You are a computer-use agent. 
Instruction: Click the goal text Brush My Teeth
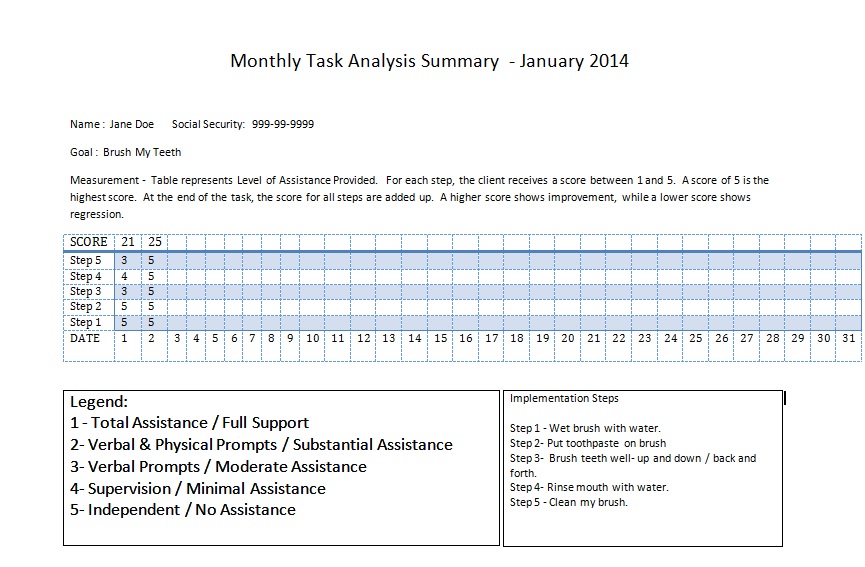pos(142,152)
